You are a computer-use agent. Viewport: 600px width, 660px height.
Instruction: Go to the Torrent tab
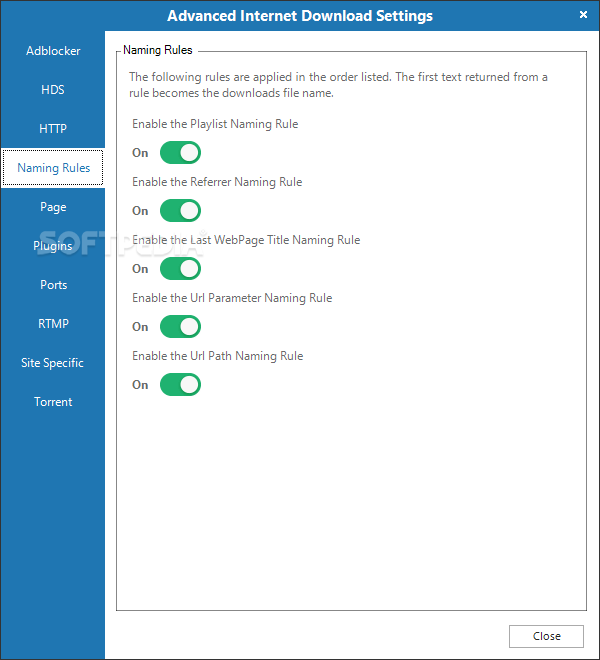coord(53,402)
